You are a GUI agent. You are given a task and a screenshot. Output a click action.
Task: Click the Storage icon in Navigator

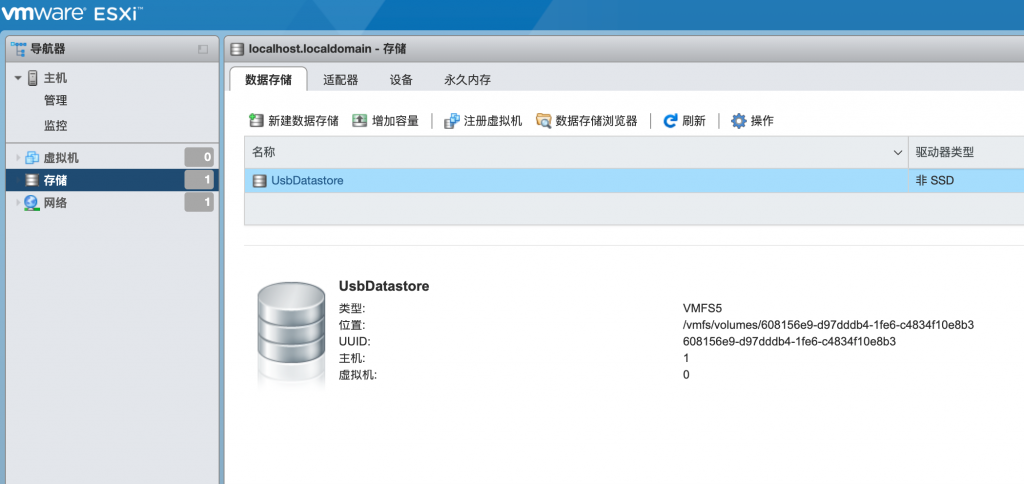tap(32, 180)
